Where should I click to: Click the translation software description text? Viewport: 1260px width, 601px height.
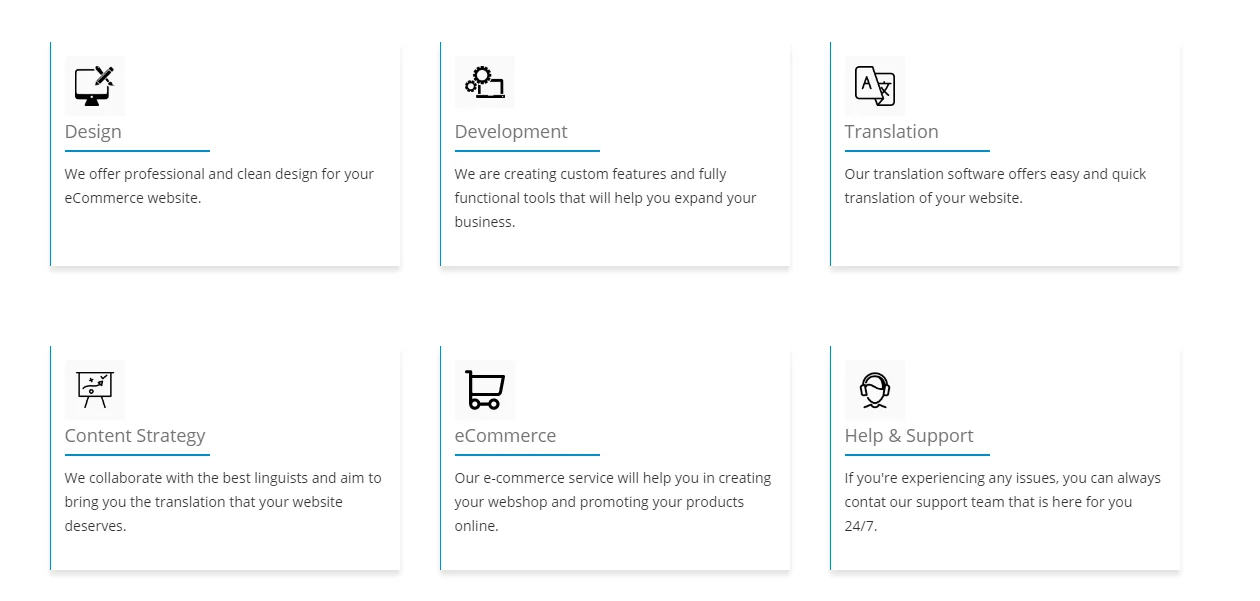point(995,186)
